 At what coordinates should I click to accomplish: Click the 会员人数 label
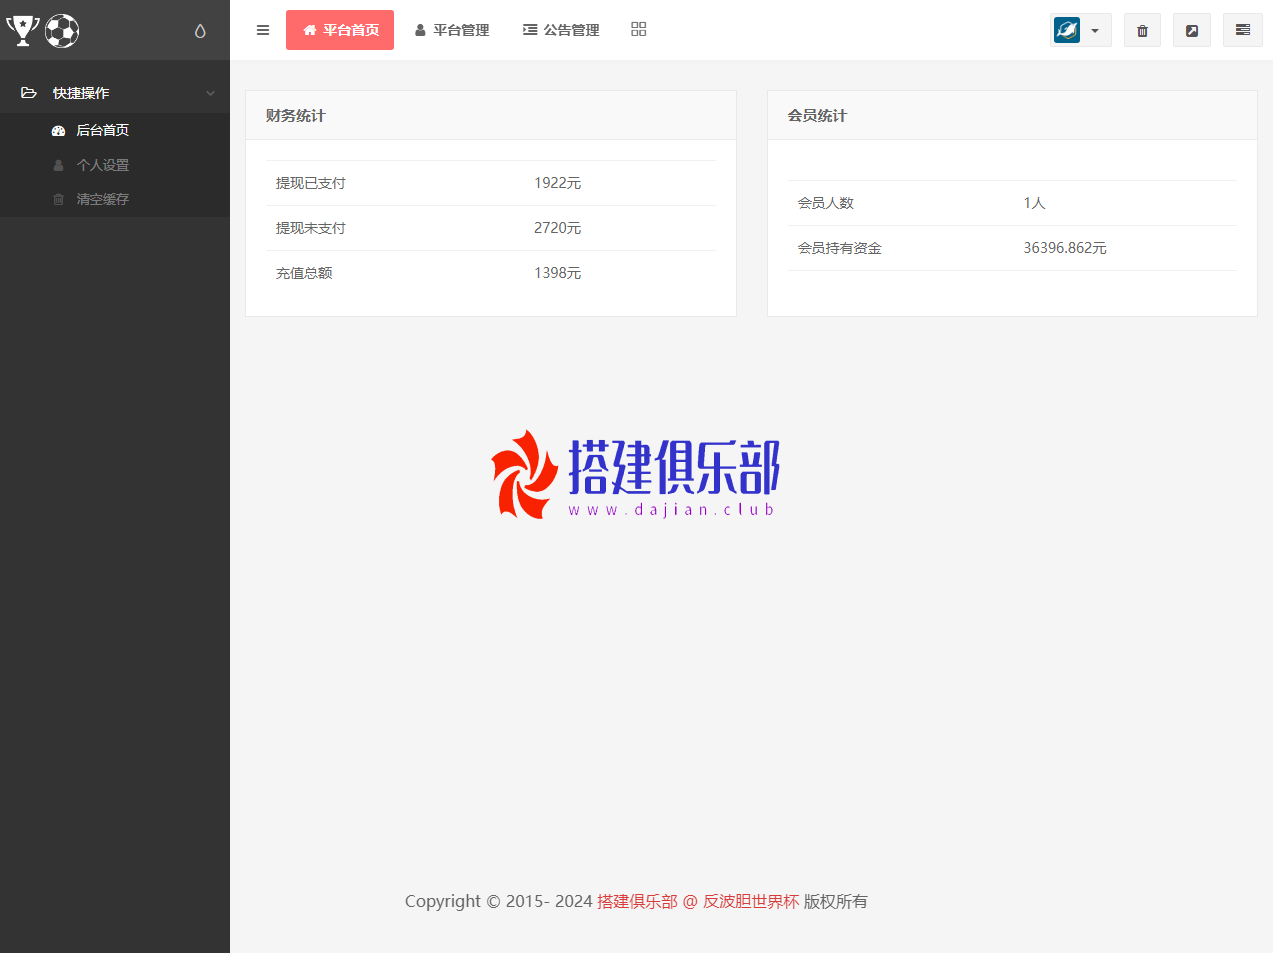click(826, 203)
